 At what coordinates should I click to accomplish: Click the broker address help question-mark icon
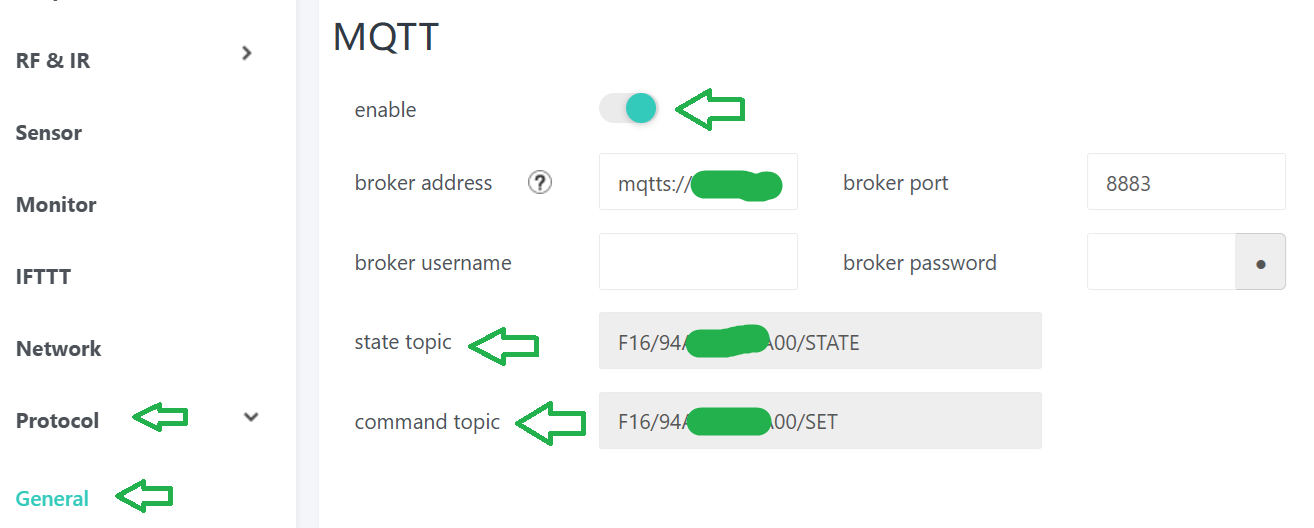click(540, 183)
